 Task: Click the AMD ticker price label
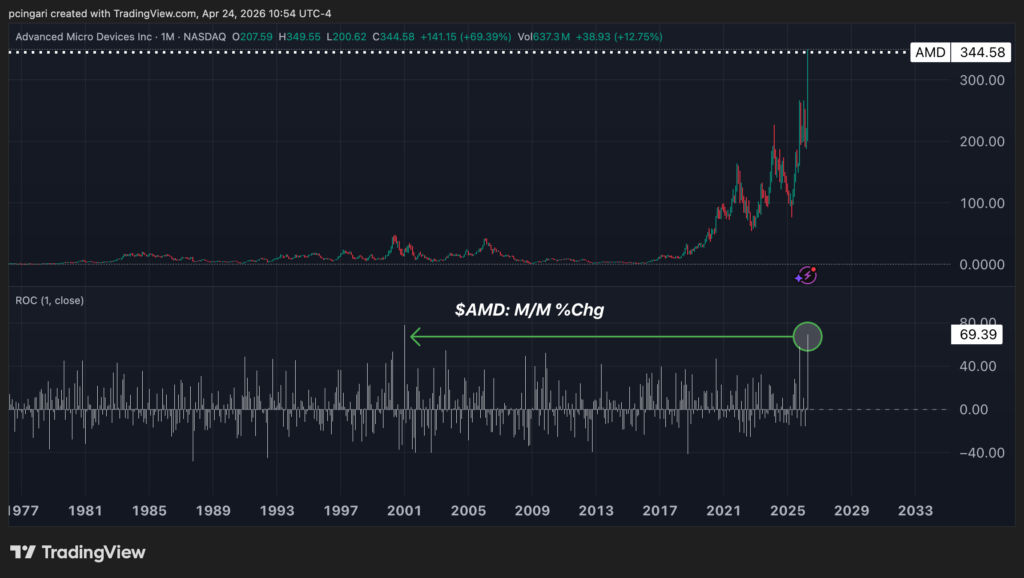pyautogui.click(x=930, y=52)
